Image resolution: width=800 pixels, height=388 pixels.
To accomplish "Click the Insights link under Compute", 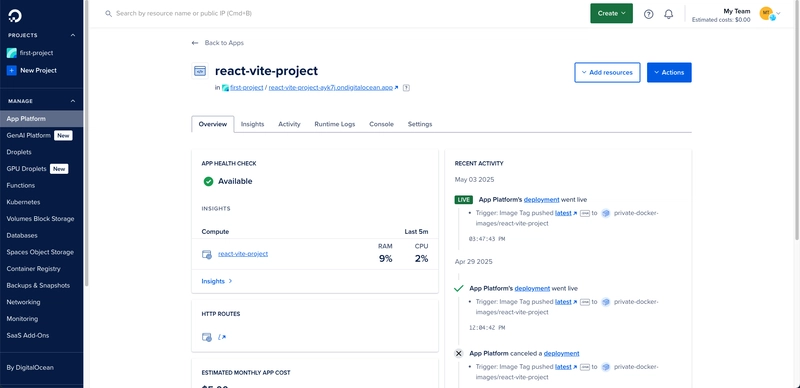I will point(217,281).
